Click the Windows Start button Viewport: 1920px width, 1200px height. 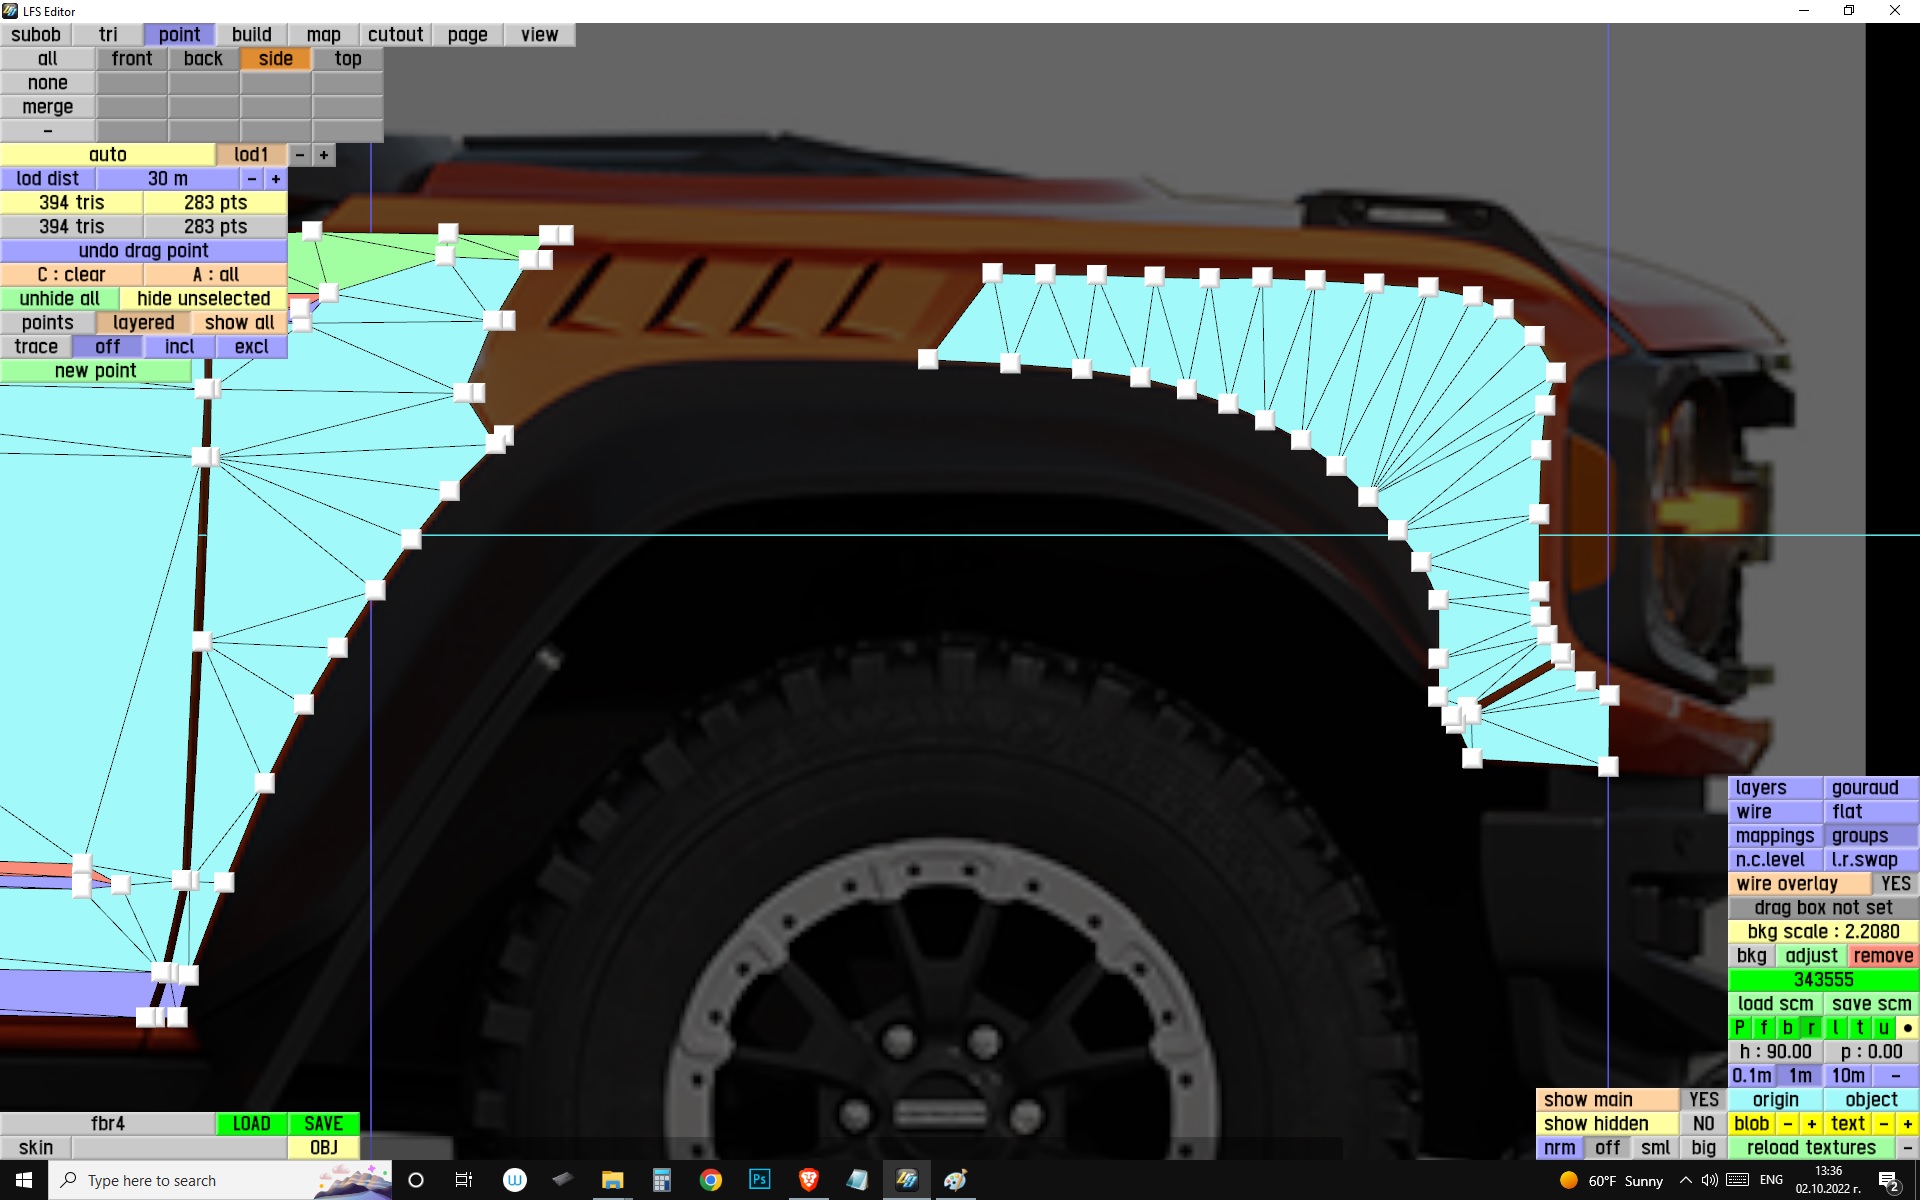[x=24, y=1180]
